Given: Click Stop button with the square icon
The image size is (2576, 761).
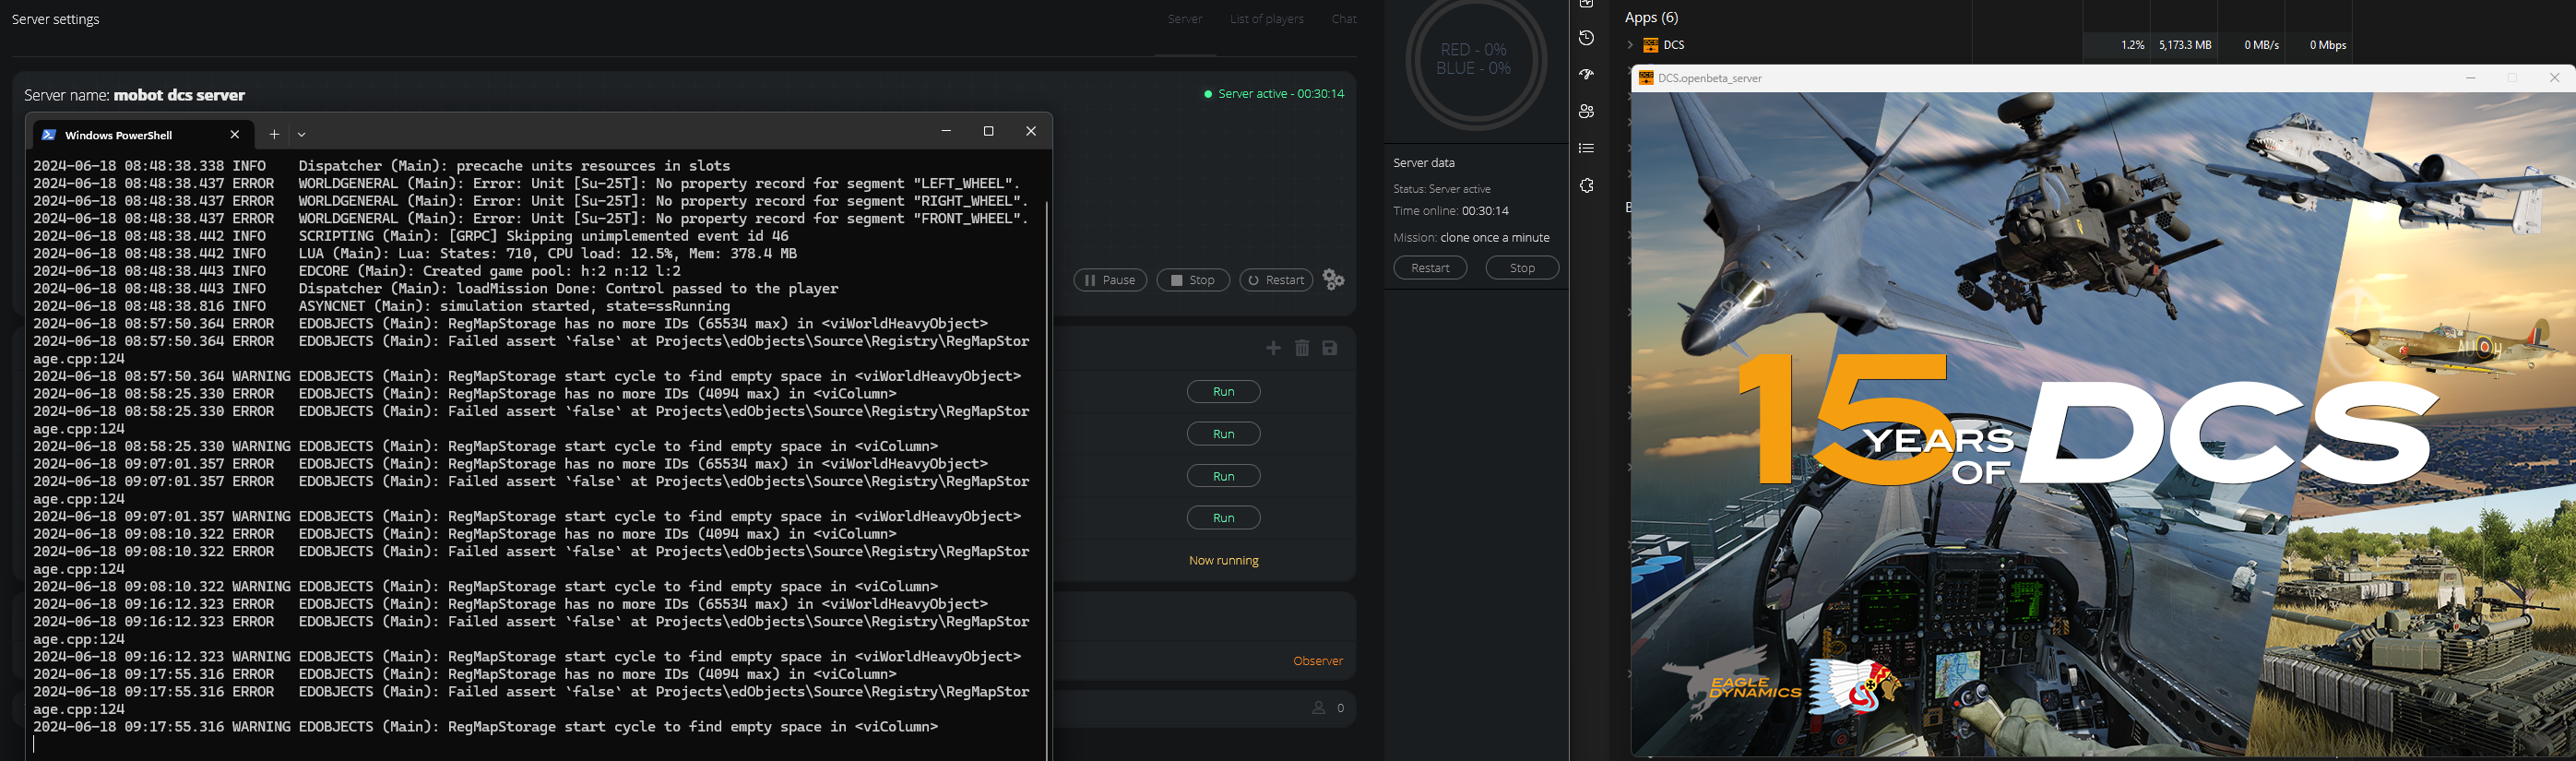Looking at the screenshot, I should point(1193,280).
